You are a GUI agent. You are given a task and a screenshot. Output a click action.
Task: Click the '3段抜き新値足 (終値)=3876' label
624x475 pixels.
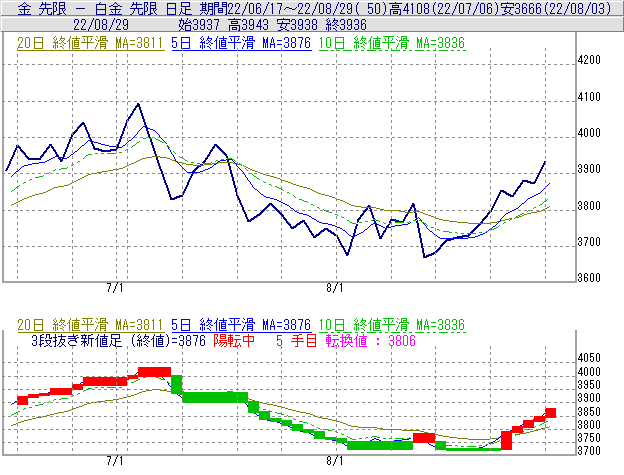pyautogui.click(x=118, y=341)
